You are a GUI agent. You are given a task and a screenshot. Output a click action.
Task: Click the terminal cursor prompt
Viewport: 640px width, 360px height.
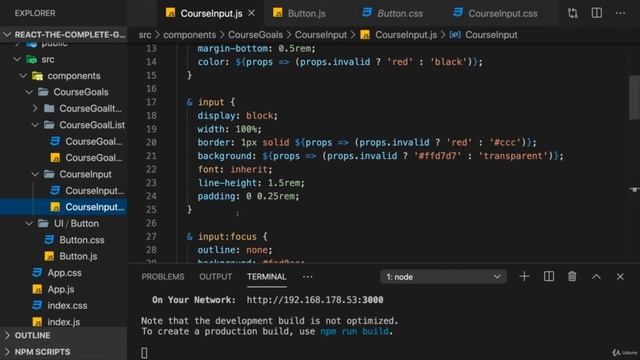coord(144,353)
